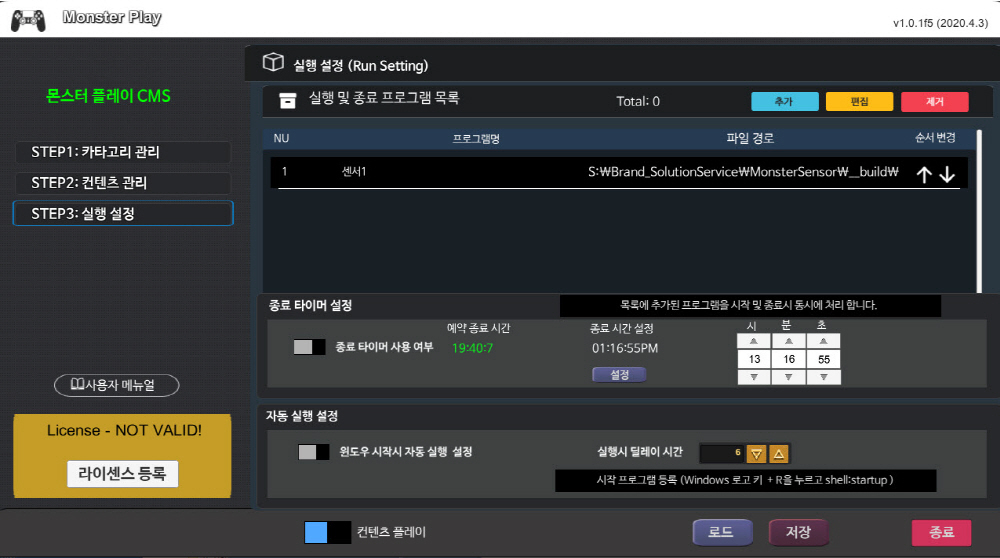Increase run delay with up triangle
Screen dimensions: 1000x558
coord(779,454)
